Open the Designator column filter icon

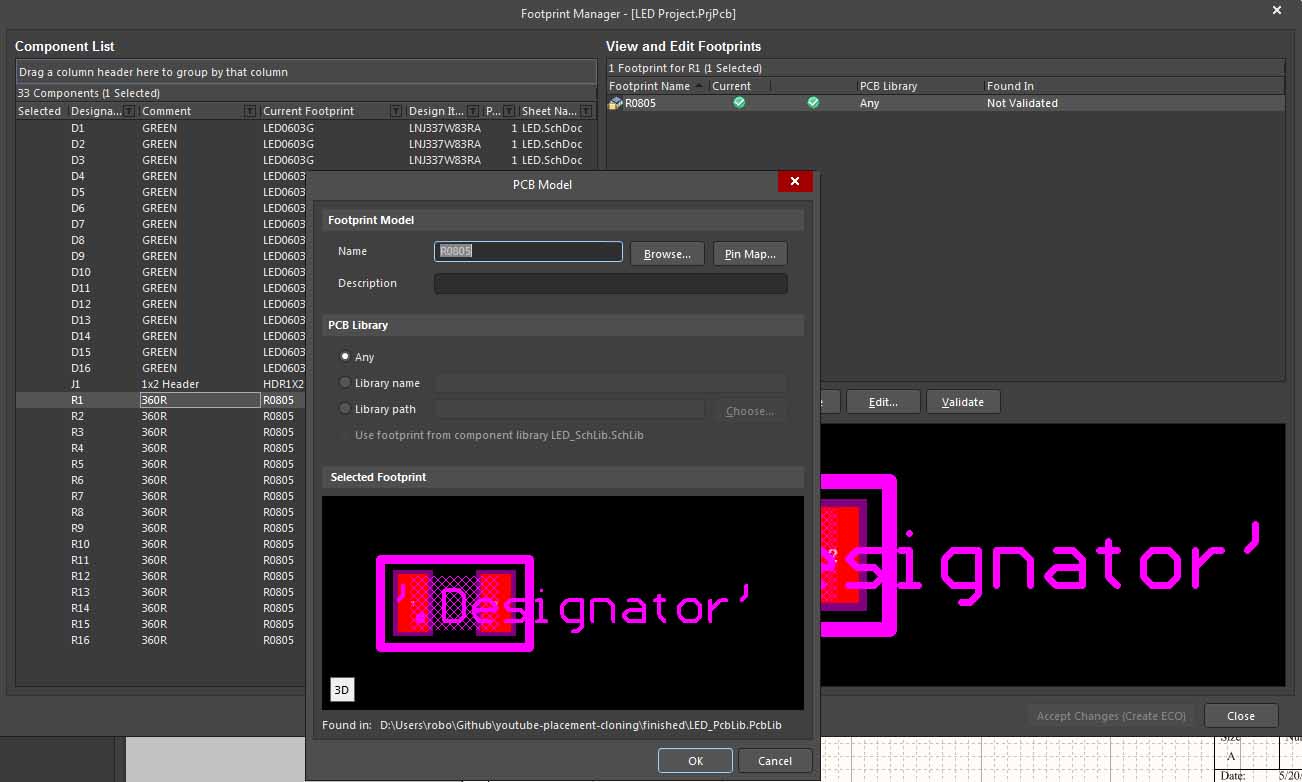[x=129, y=111]
